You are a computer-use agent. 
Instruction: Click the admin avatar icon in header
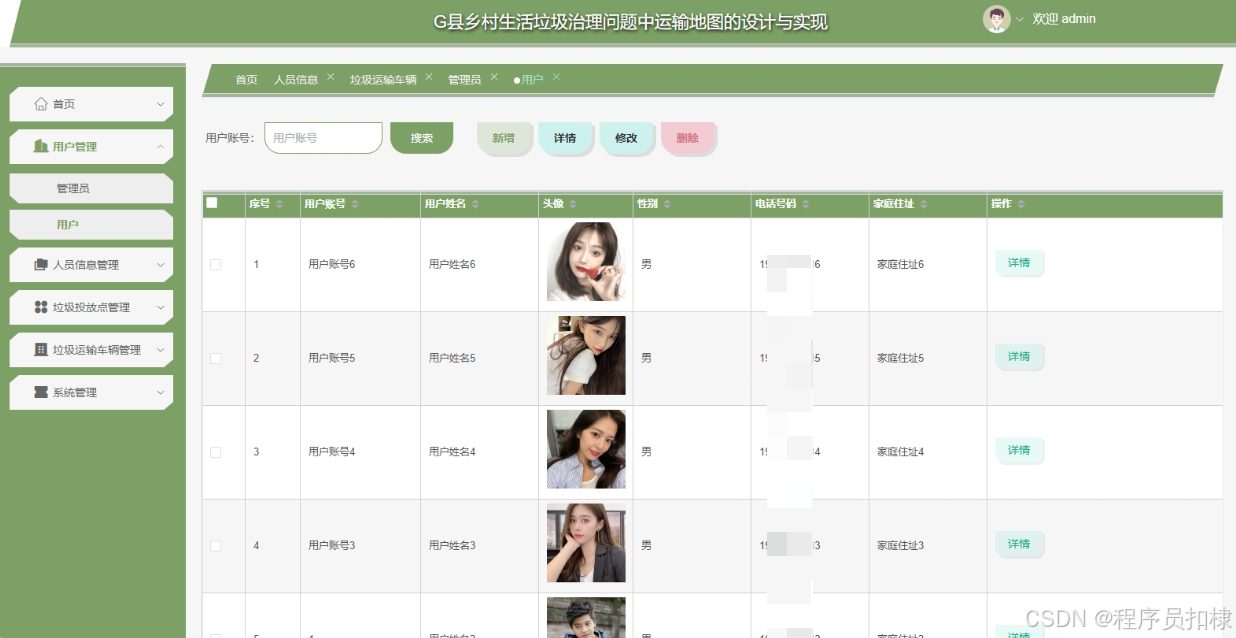(997, 19)
